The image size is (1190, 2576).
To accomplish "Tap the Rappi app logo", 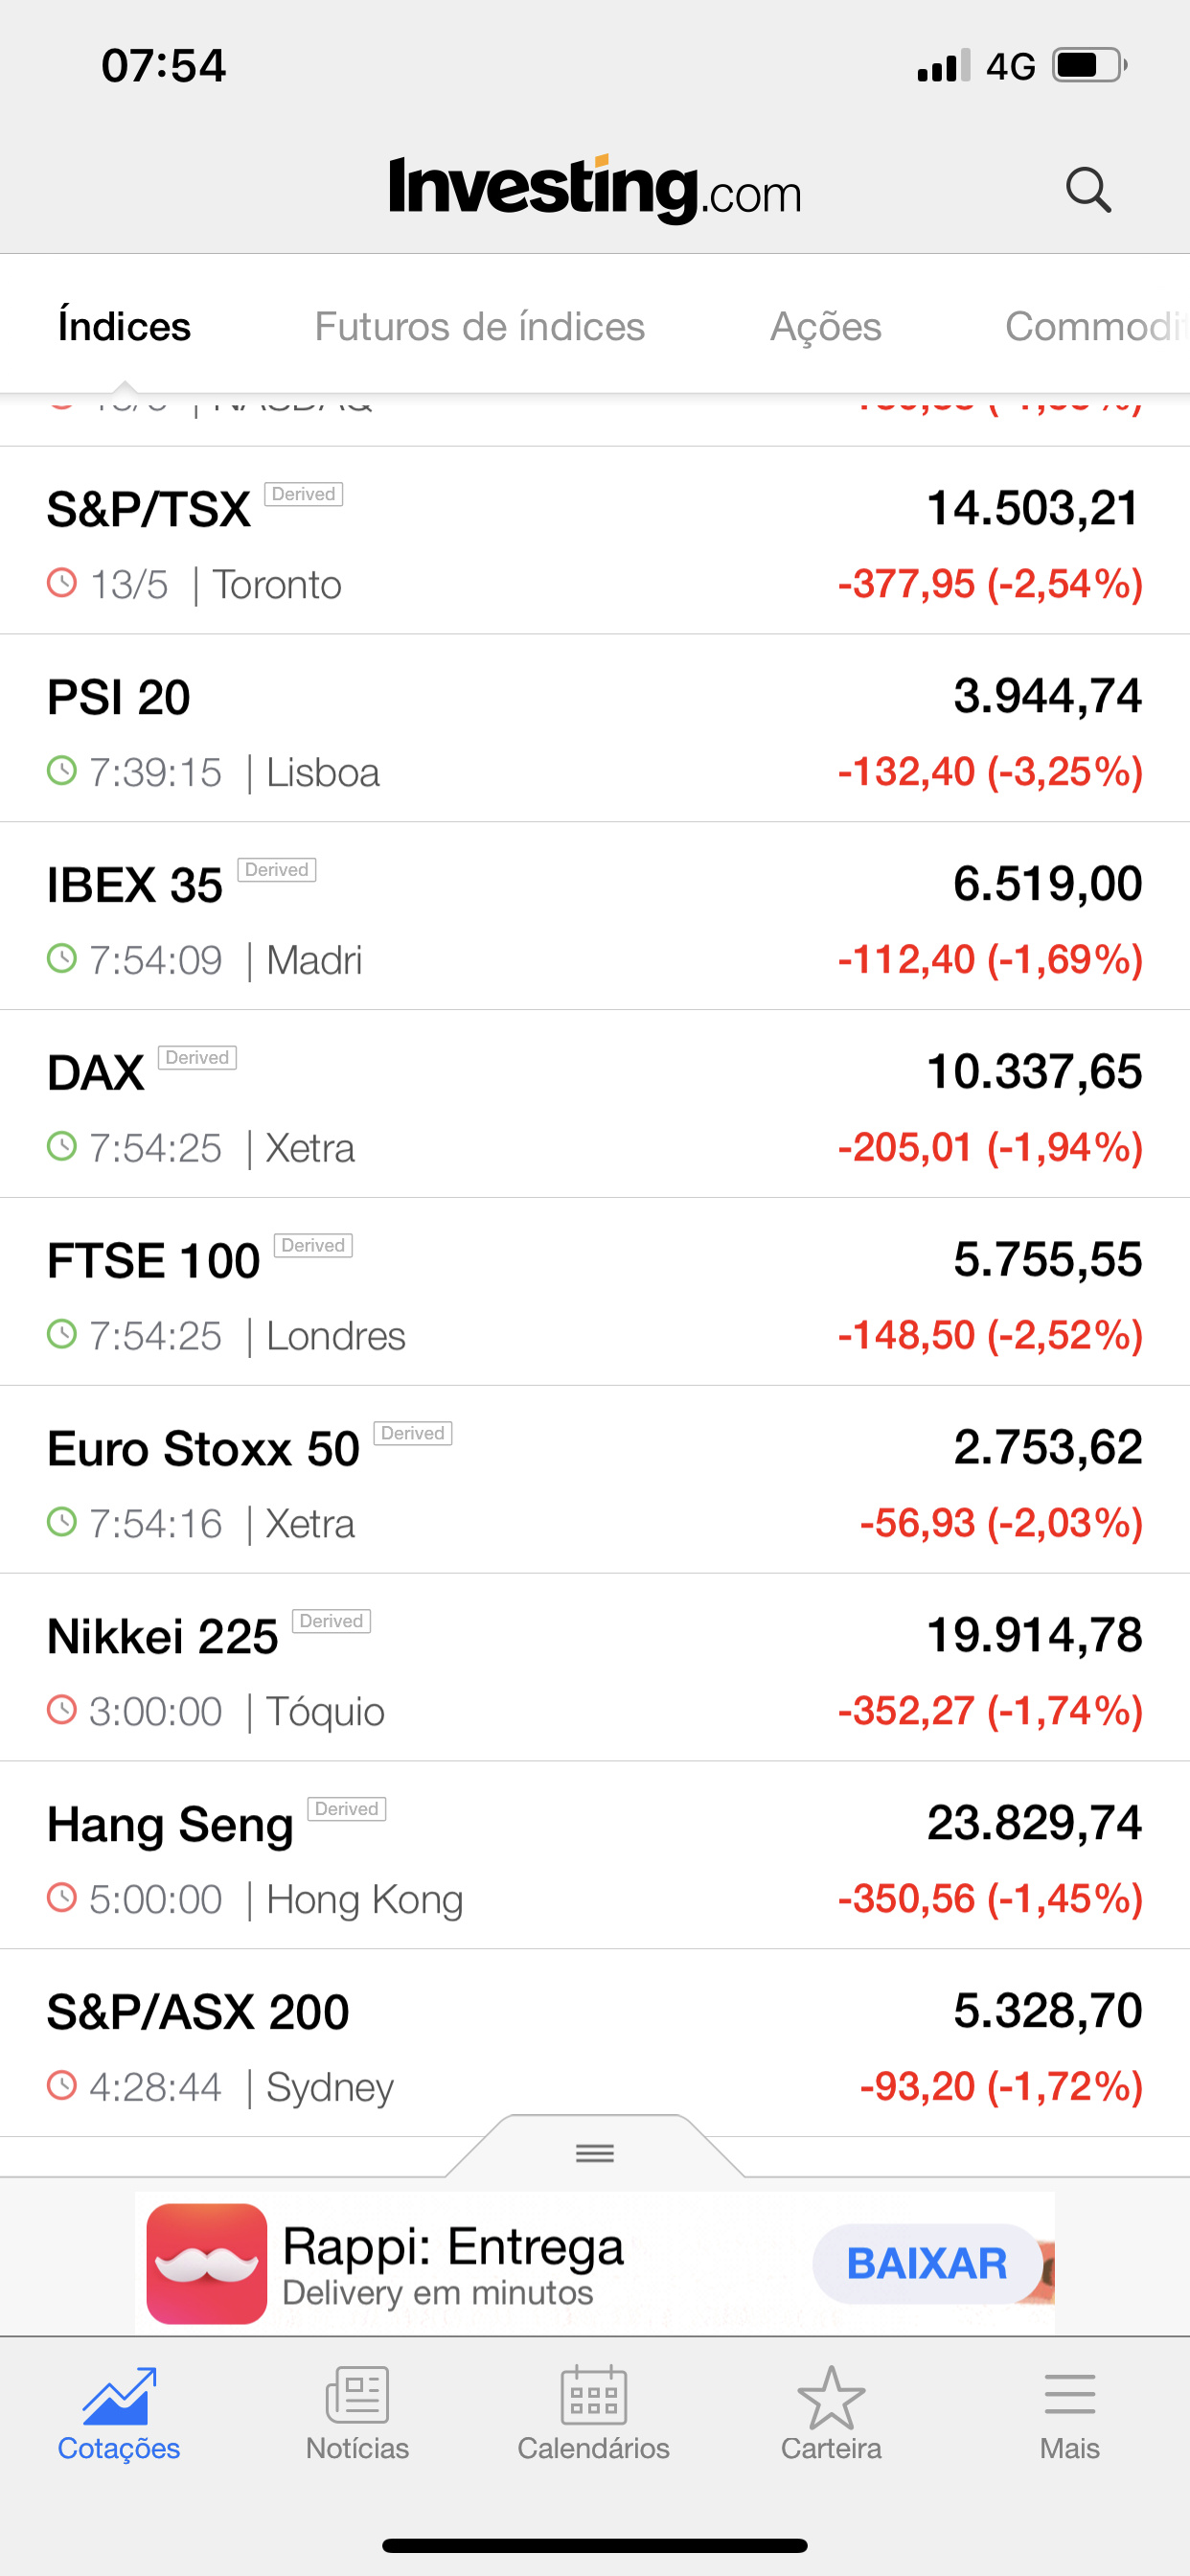I will [x=207, y=2264].
